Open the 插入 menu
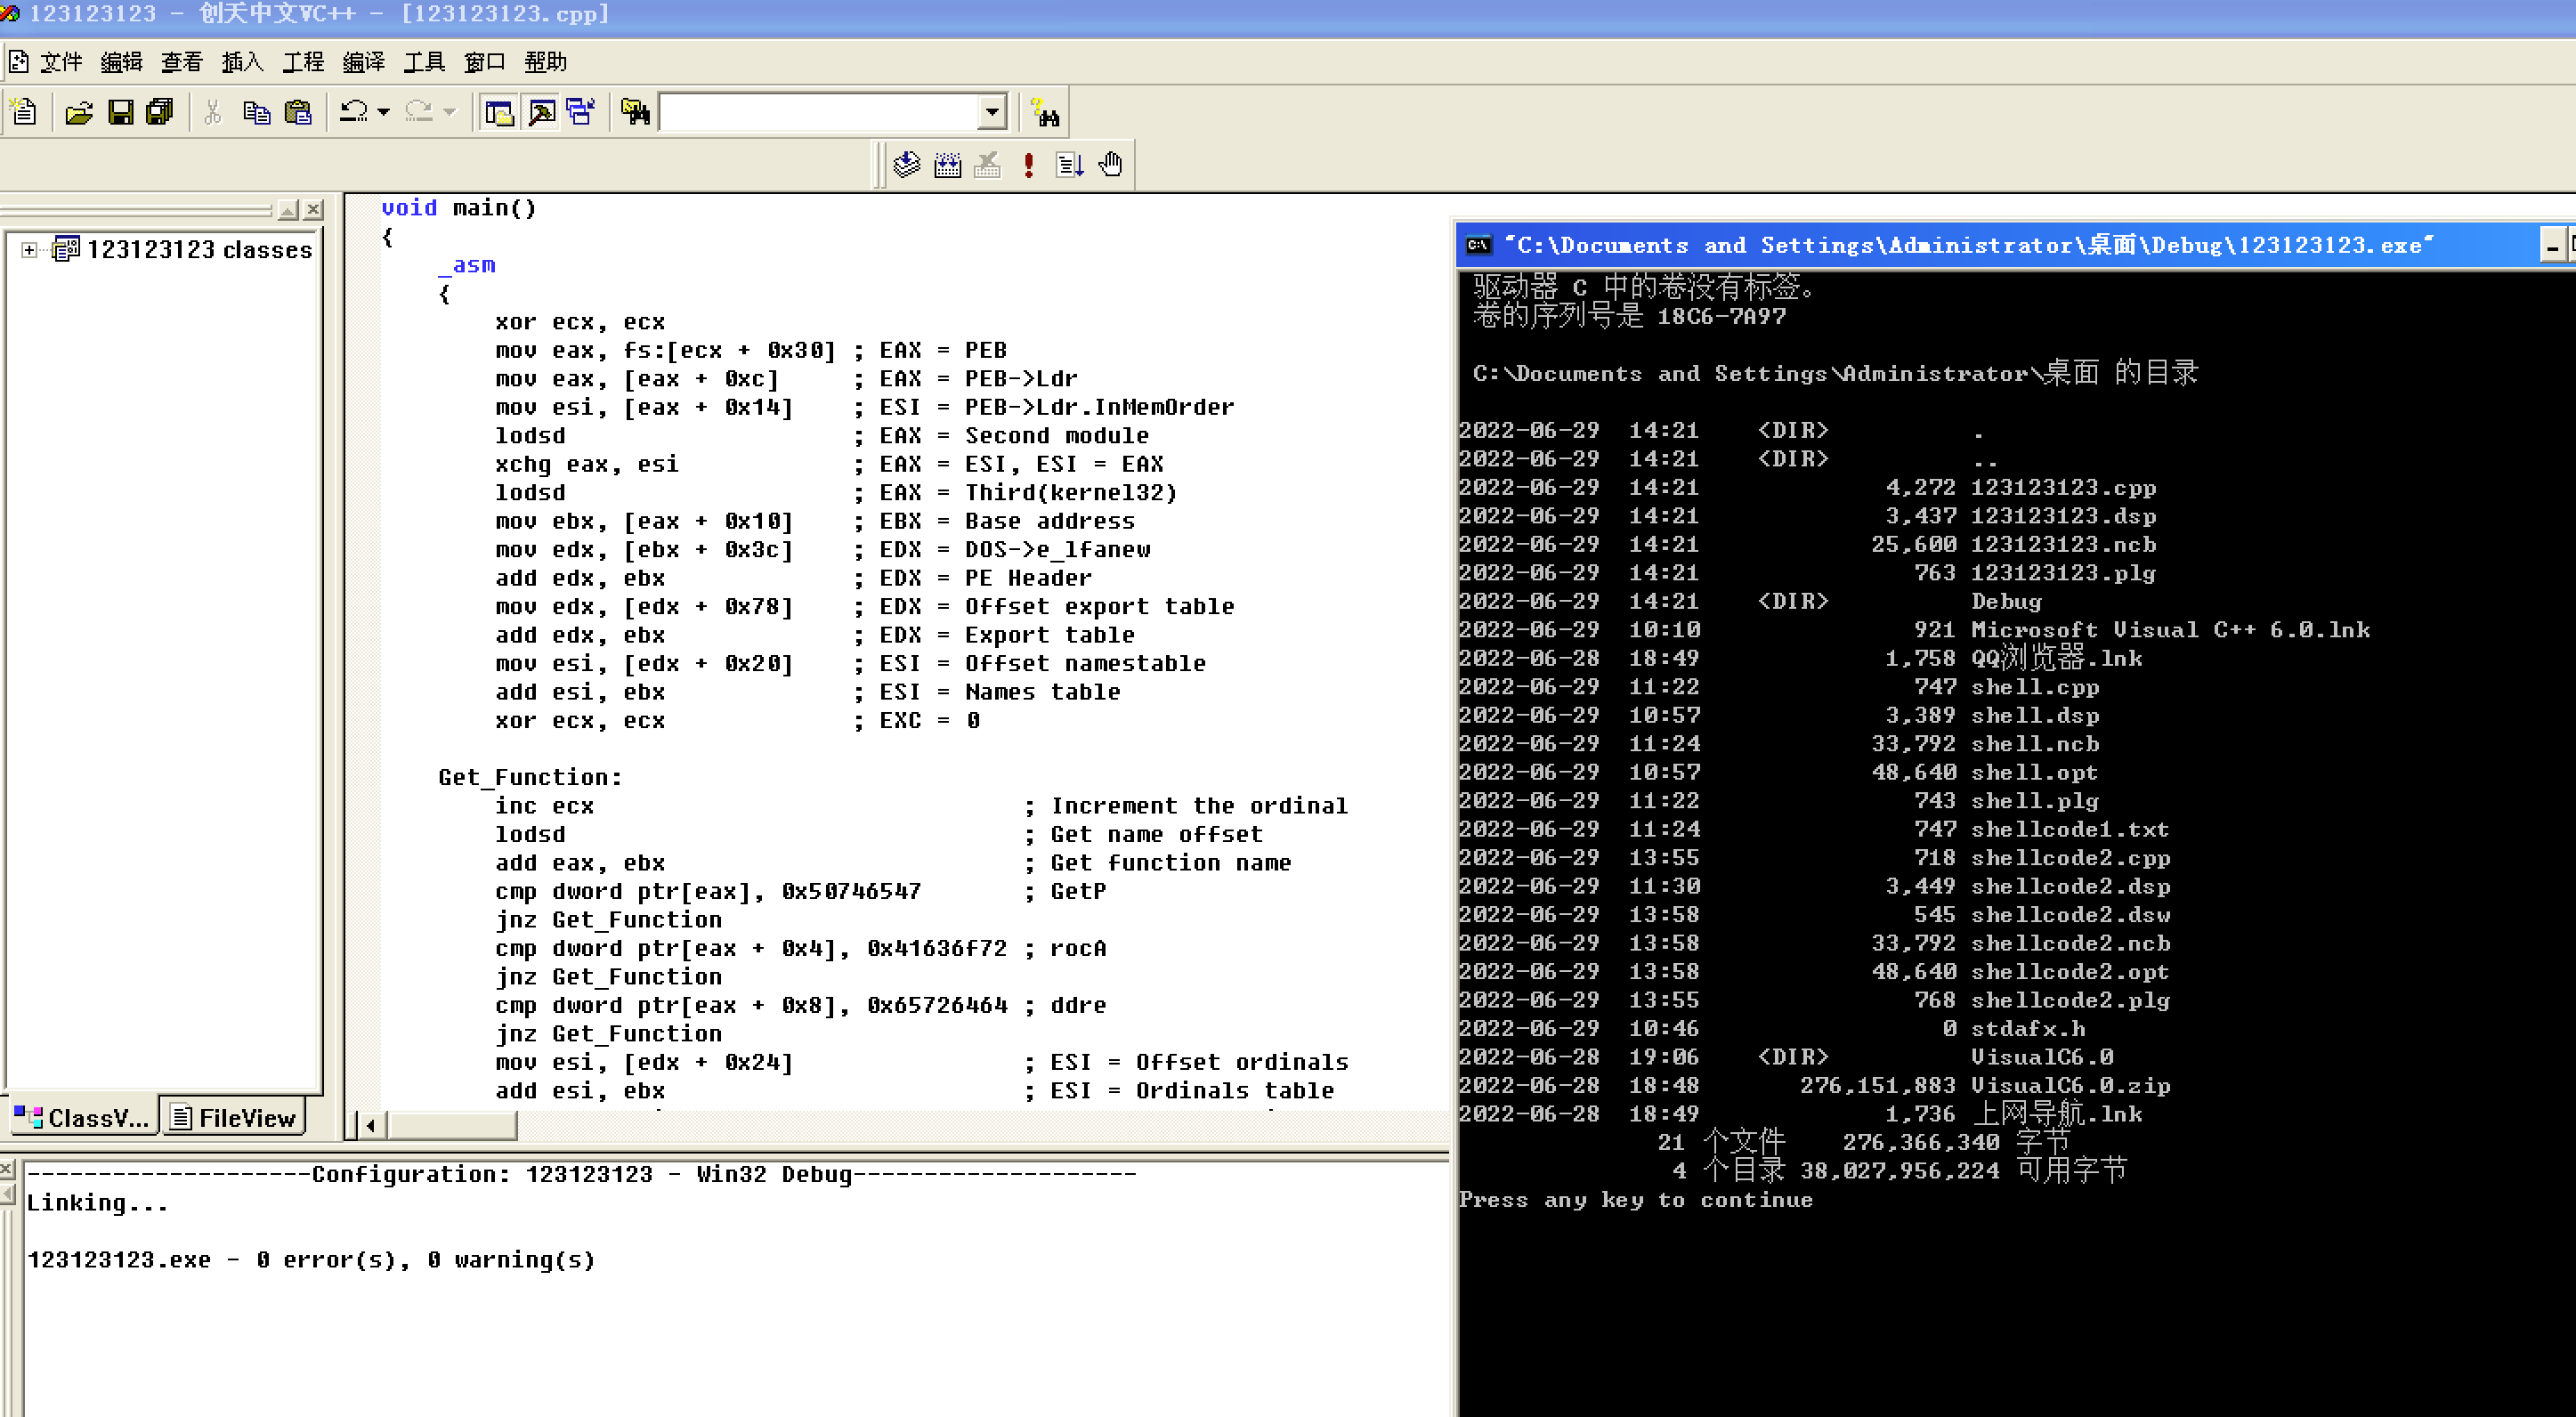Screen dimensions: 2576x1417 (242, 62)
